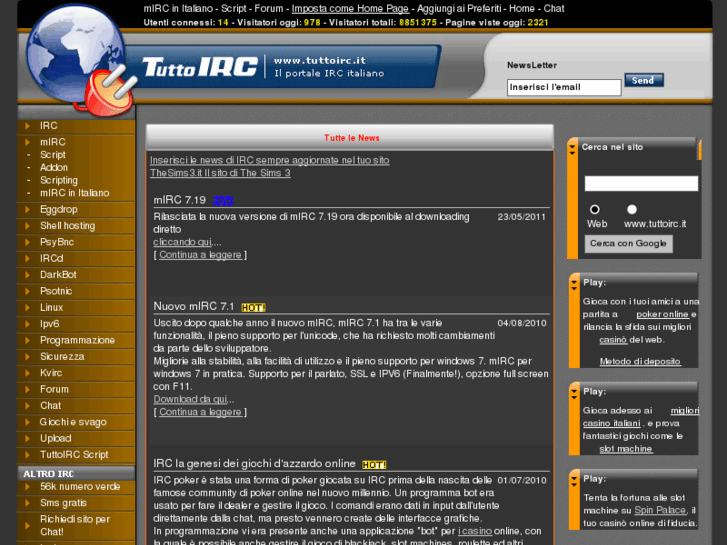This screenshot has width=727, height=545.
Task: Click the arrow icon next to IRC menu
Action: click(27, 126)
